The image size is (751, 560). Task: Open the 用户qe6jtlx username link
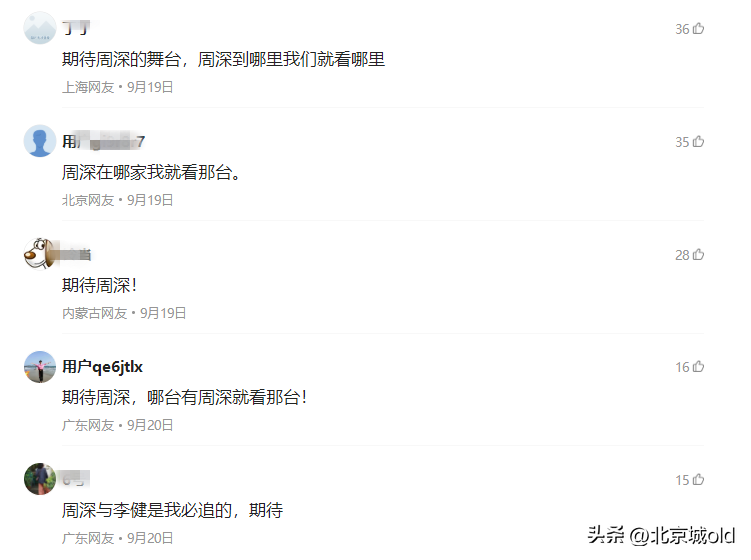pos(102,367)
